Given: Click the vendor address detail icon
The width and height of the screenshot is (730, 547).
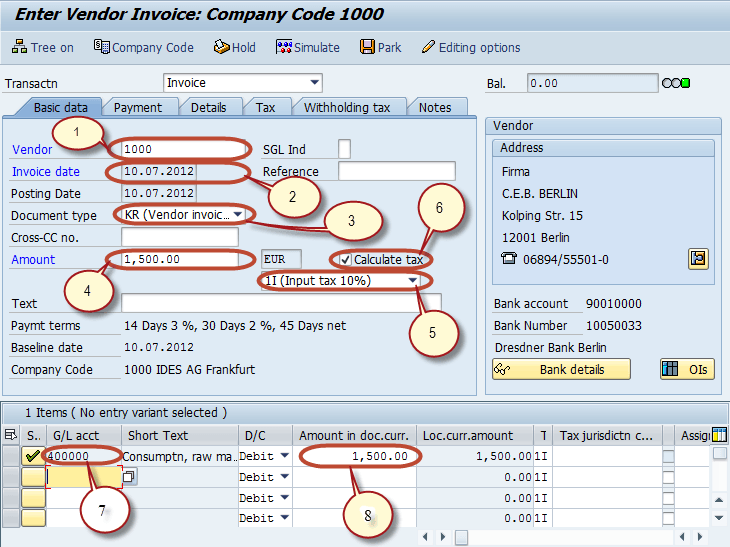Looking at the screenshot, I should [698, 259].
